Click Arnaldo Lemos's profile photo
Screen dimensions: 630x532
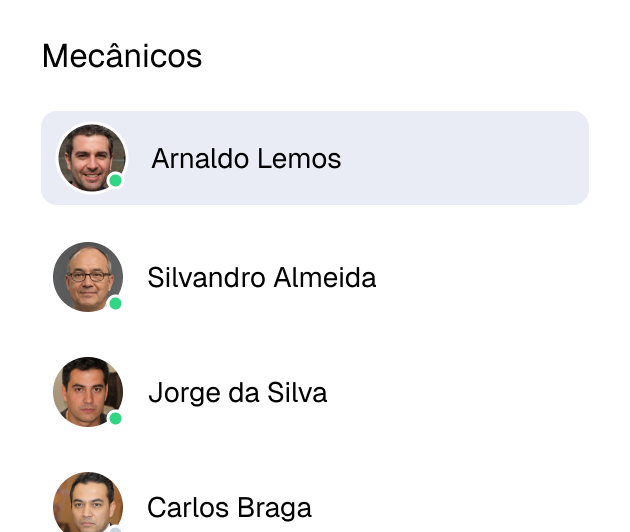[x=91, y=157]
